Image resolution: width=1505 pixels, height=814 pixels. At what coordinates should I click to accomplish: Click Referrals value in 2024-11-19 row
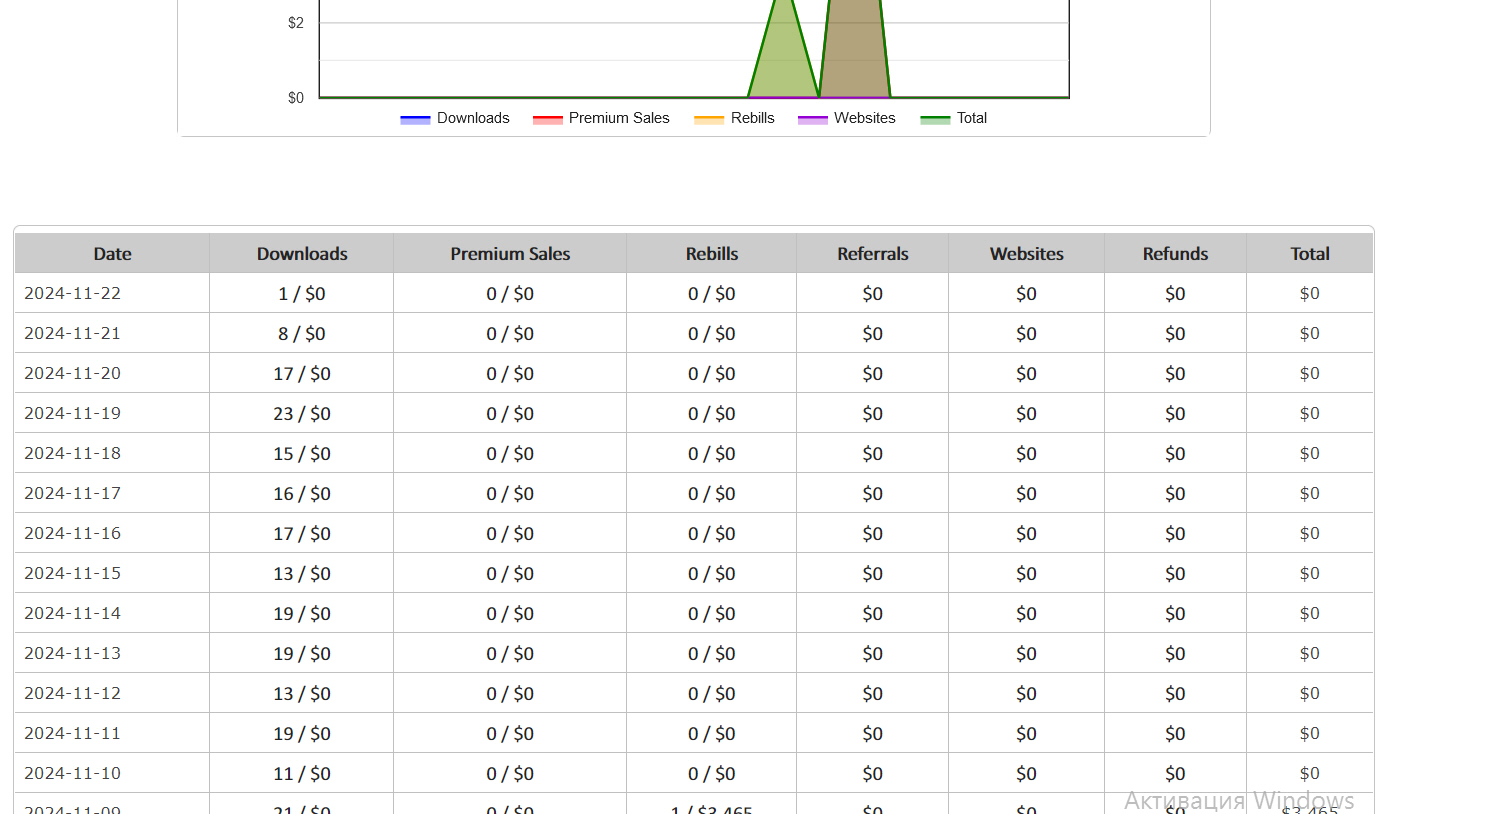873,414
